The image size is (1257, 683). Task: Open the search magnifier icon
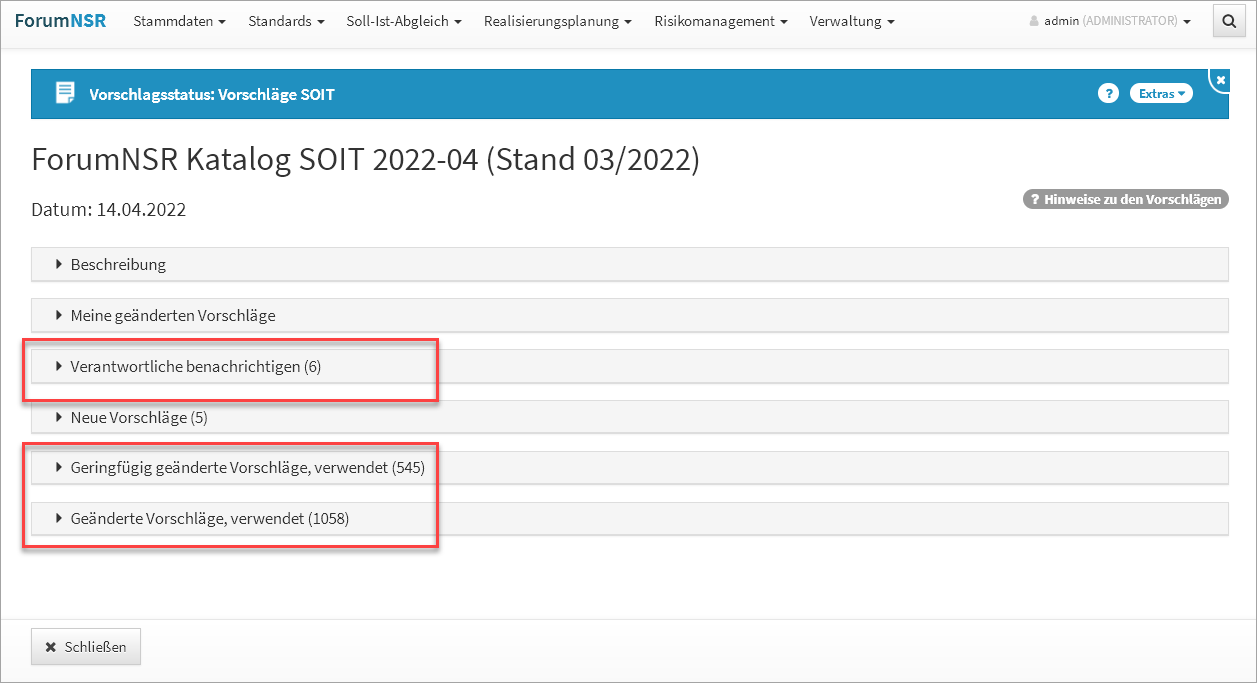click(1228, 21)
